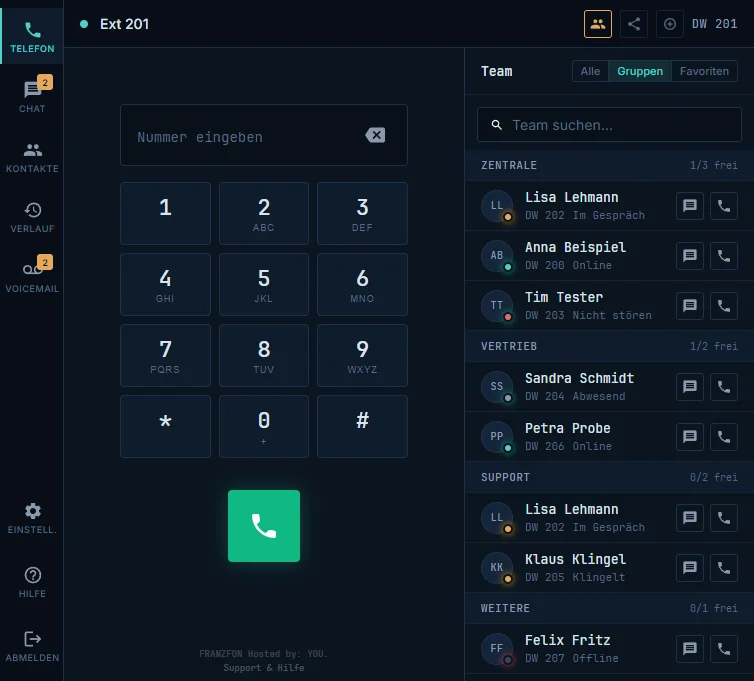
Task: Tap keypad key 6 MNO
Action: point(363,285)
